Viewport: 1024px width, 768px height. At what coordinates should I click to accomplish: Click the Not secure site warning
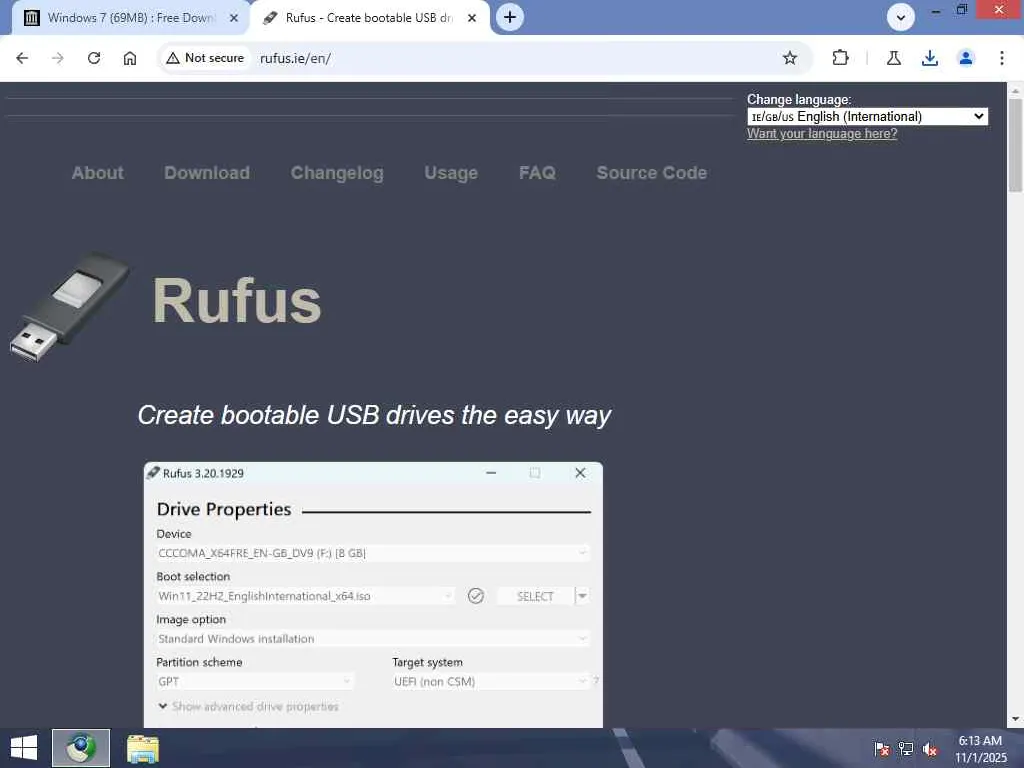[x=205, y=58]
